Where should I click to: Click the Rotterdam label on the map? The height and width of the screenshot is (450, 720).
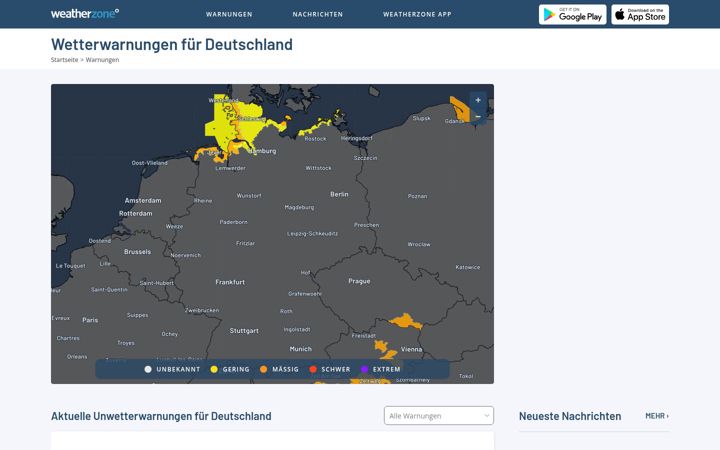(135, 214)
